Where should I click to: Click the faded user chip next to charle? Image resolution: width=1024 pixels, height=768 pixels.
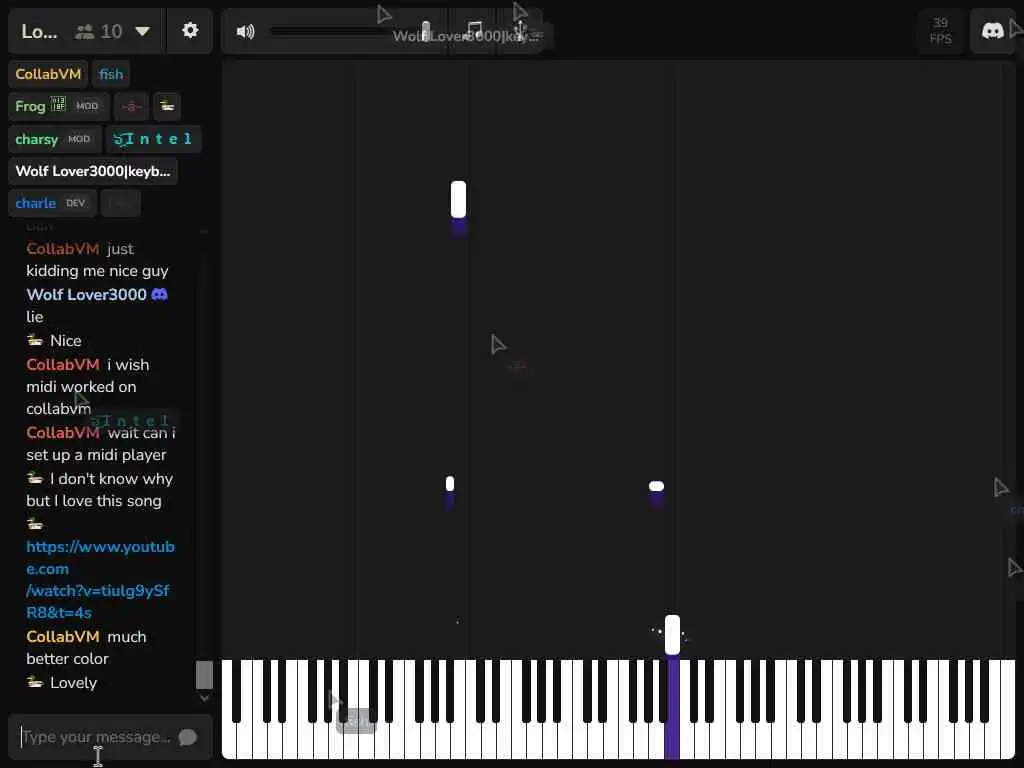coord(120,203)
